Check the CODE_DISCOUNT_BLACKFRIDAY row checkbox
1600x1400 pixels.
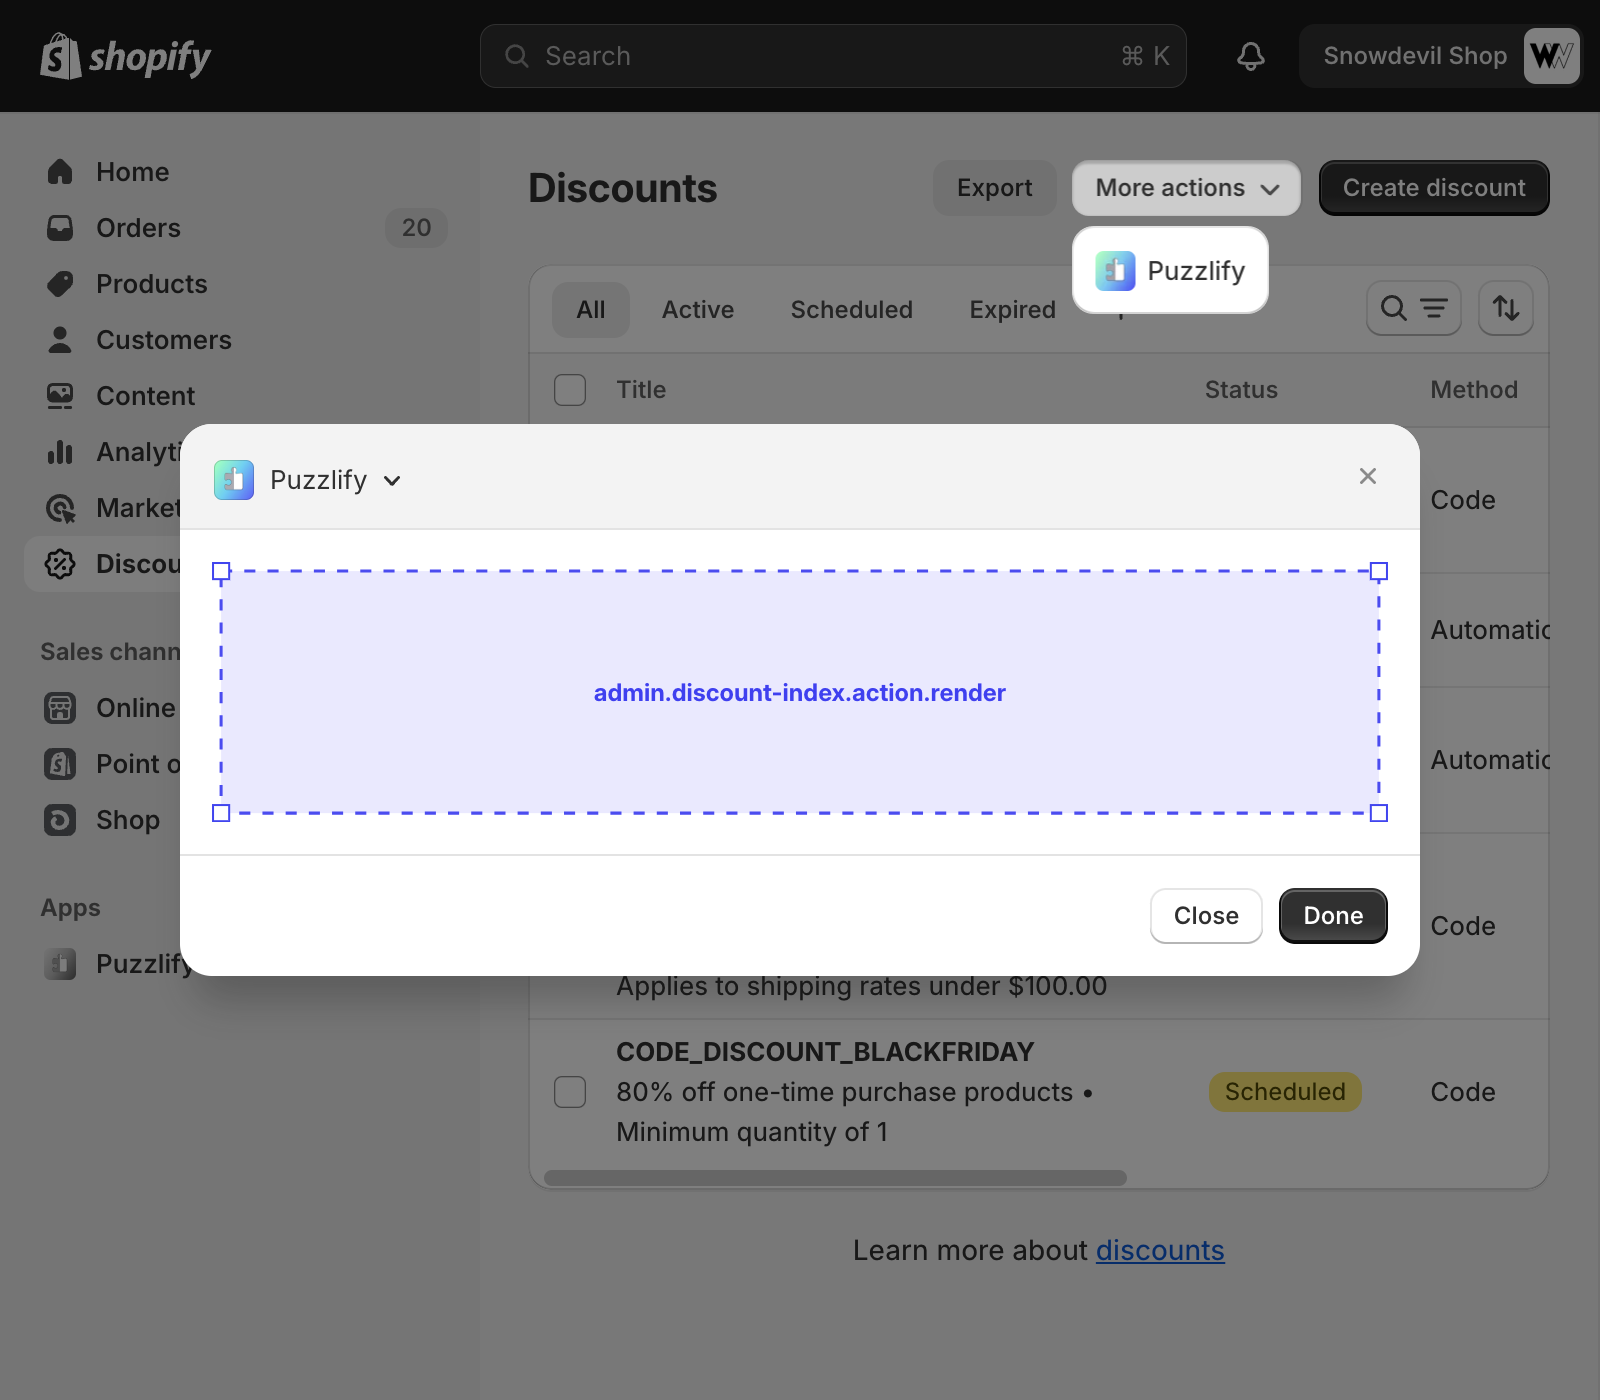click(x=570, y=1092)
